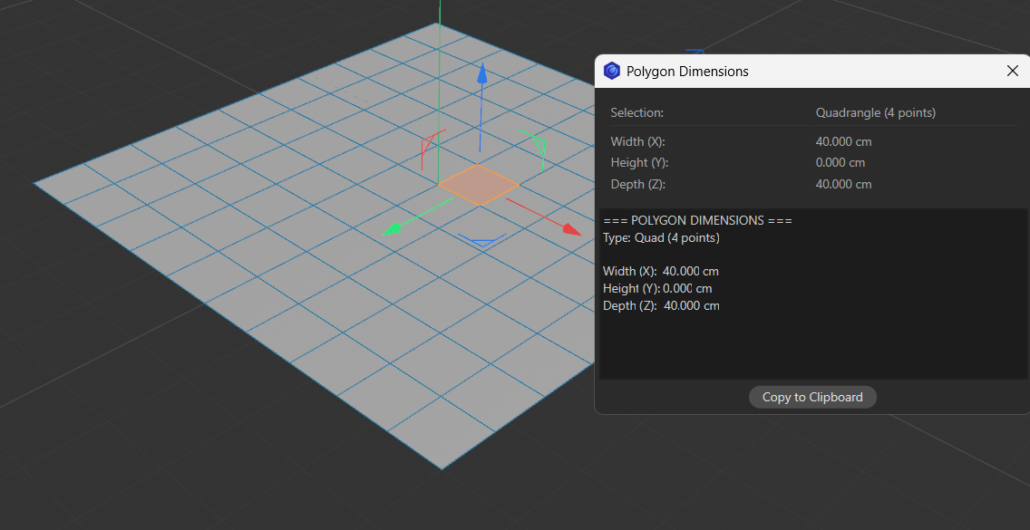Image resolution: width=1030 pixels, height=530 pixels.
Task: Click the Polygon Dimensions title bar text
Action: coord(687,71)
